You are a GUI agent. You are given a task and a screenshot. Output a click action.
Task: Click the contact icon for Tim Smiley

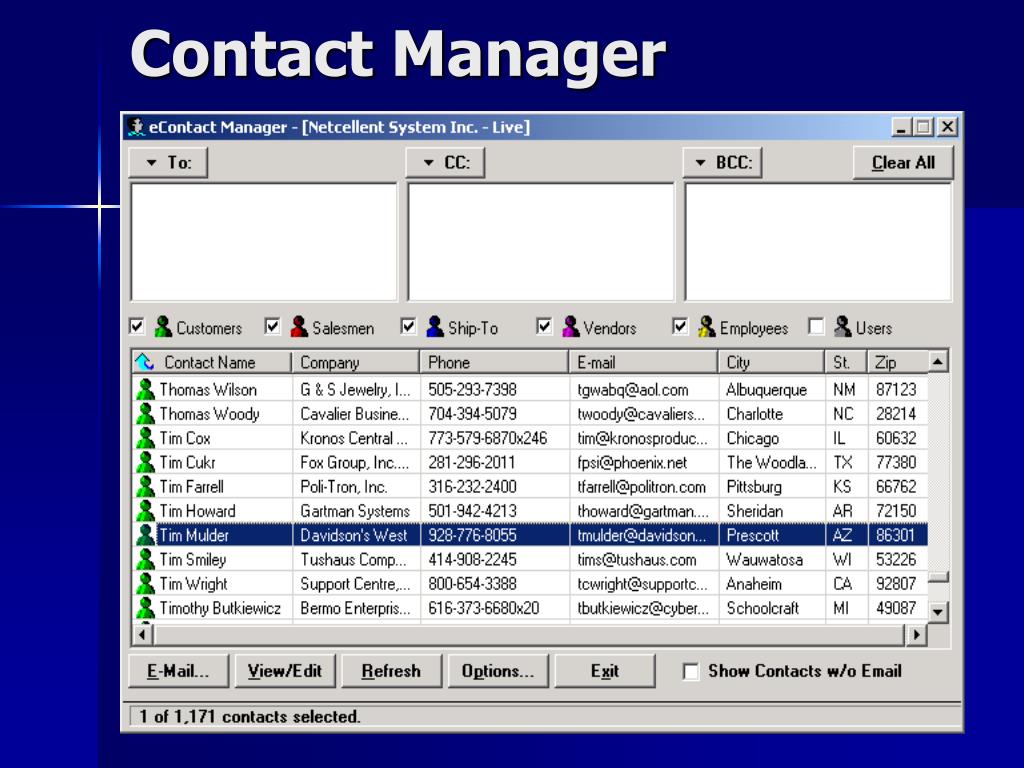tap(145, 559)
